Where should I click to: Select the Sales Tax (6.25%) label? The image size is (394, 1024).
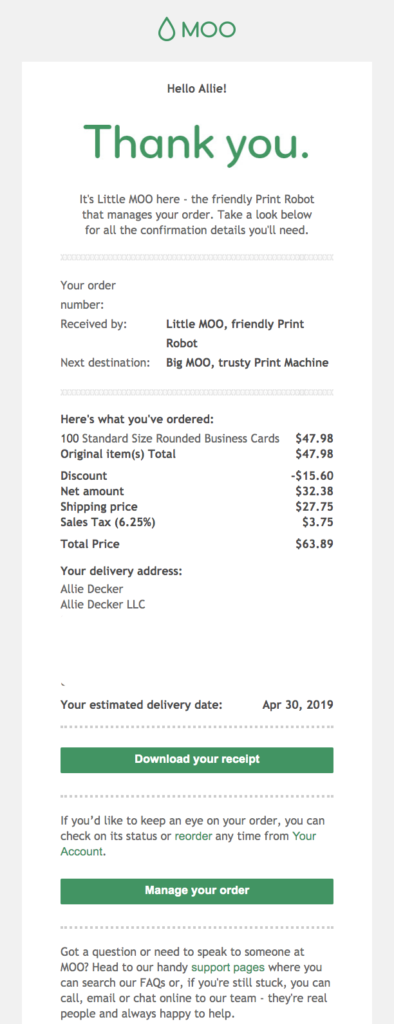pyautogui.click(x=108, y=522)
